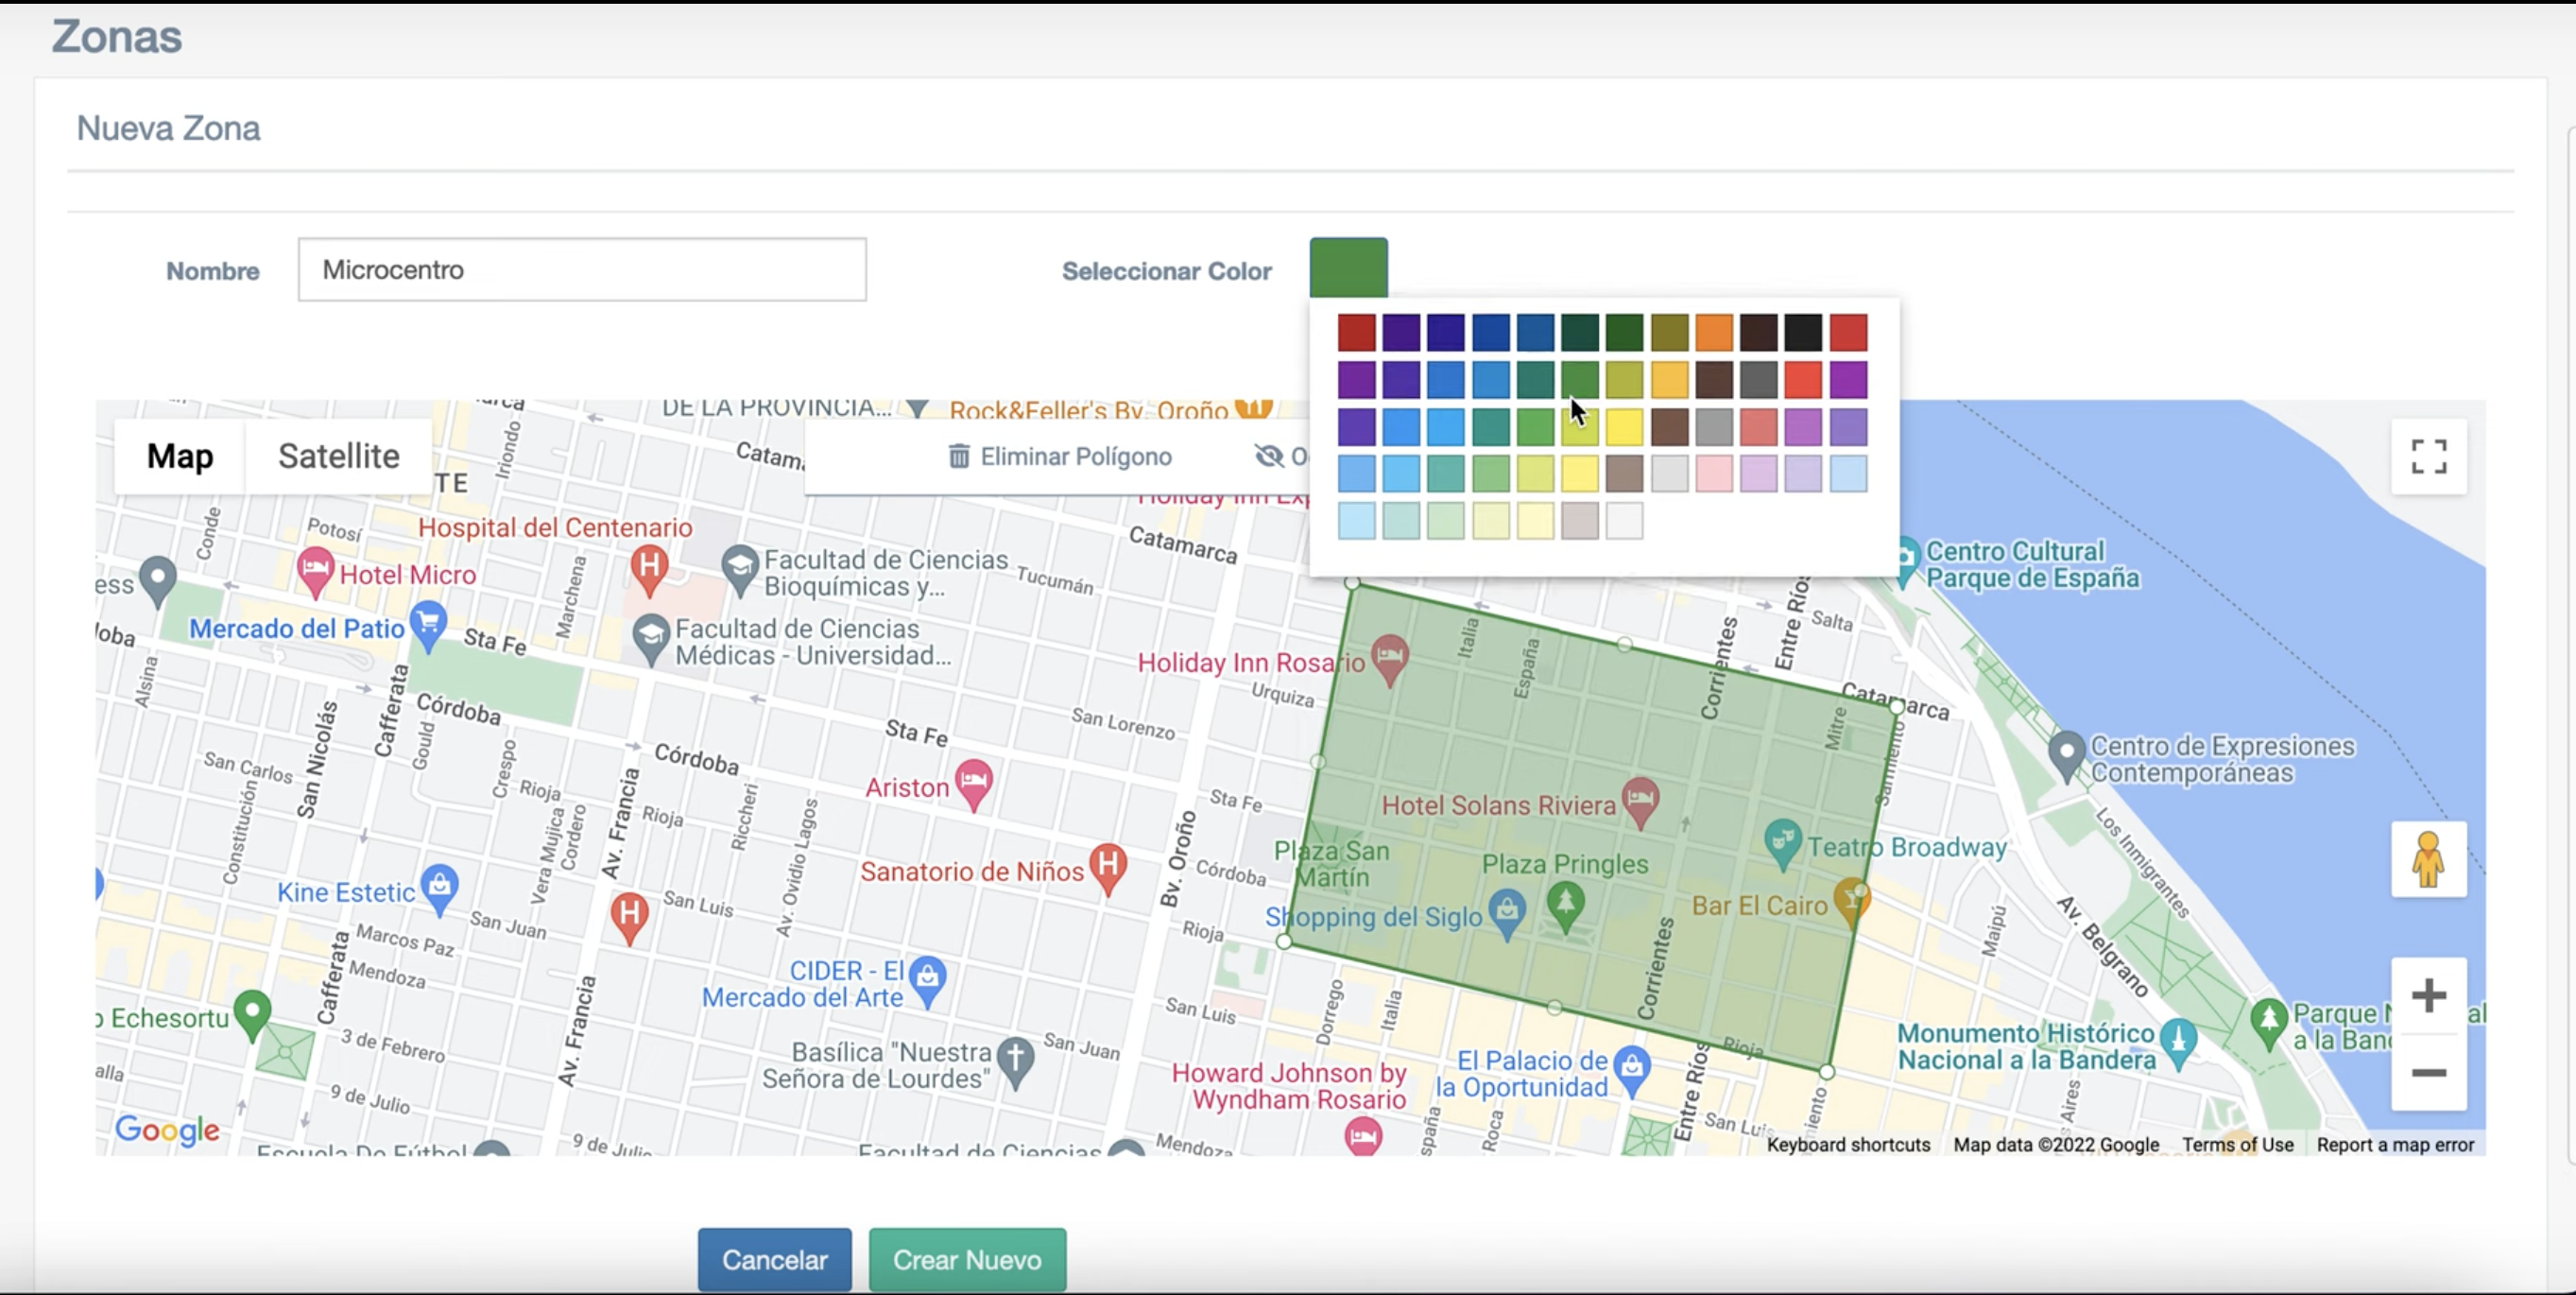Viewport: 2576px width, 1295px height.
Task: Click the Nombre text field
Action: pyautogui.click(x=582, y=270)
